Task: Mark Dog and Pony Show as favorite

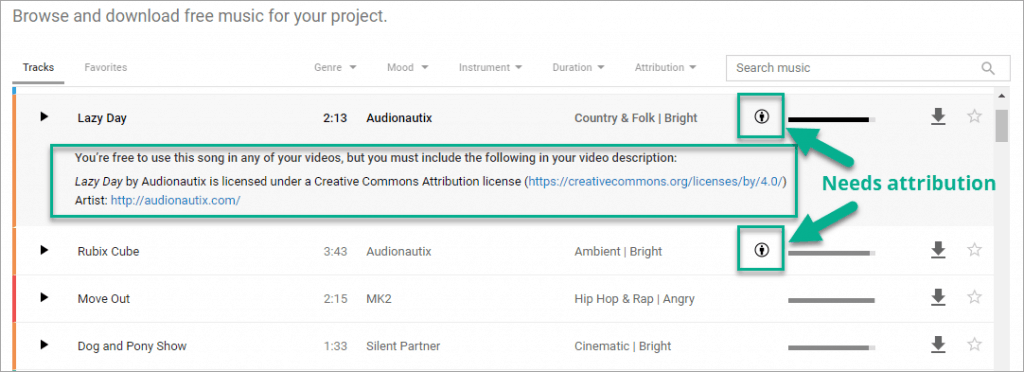Action: tap(974, 345)
